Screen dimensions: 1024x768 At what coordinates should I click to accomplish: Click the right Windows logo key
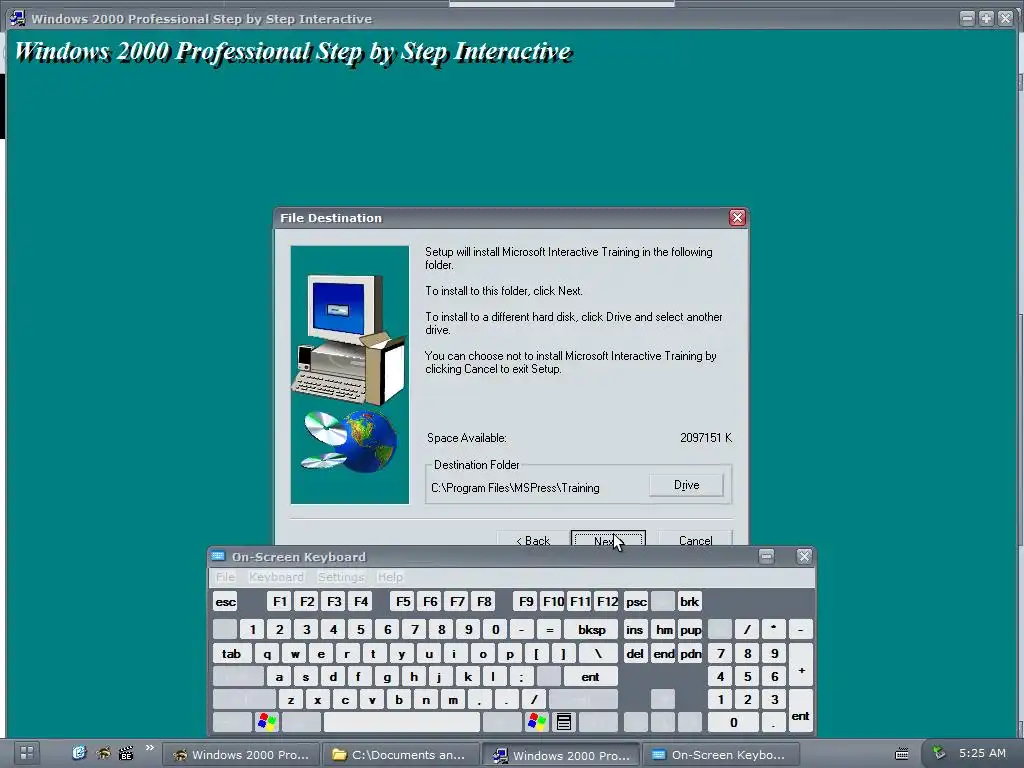coord(536,722)
